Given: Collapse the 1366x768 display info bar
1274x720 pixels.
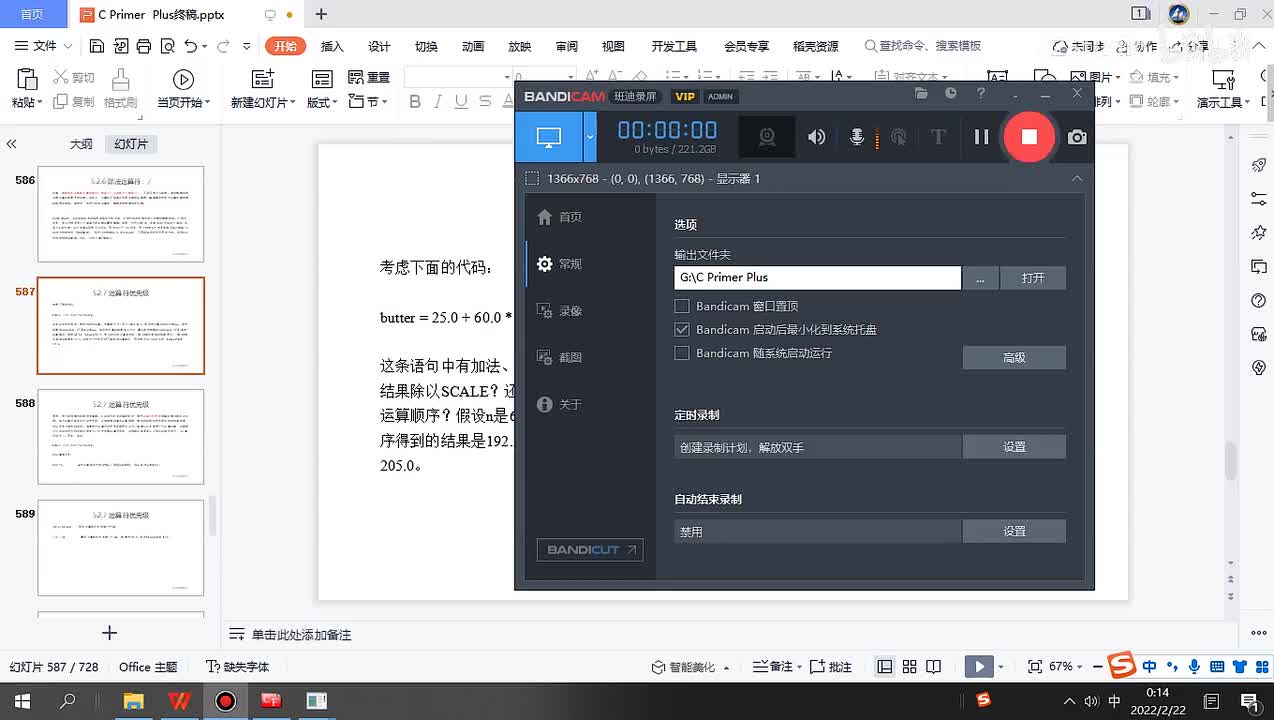Looking at the screenshot, I should [x=1077, y=178].
